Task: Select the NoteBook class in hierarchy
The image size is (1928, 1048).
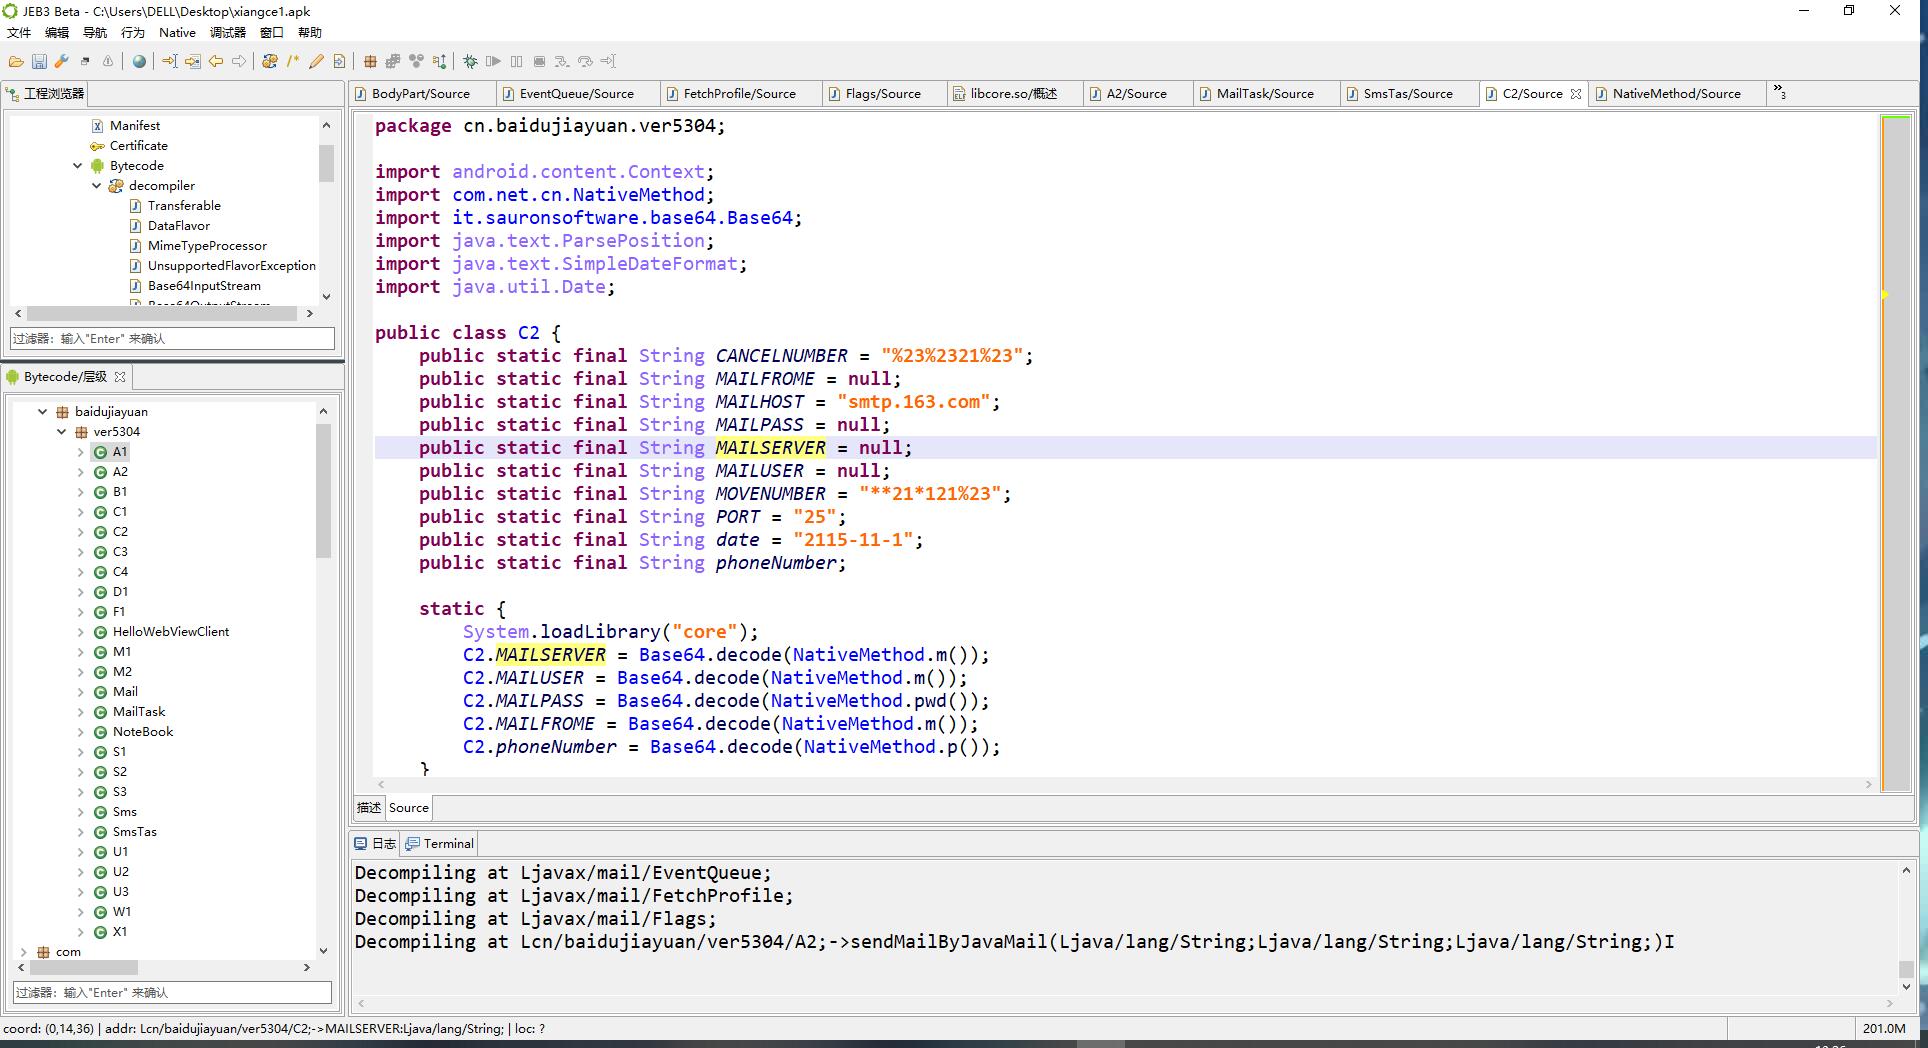Action: tap(143, 732)
